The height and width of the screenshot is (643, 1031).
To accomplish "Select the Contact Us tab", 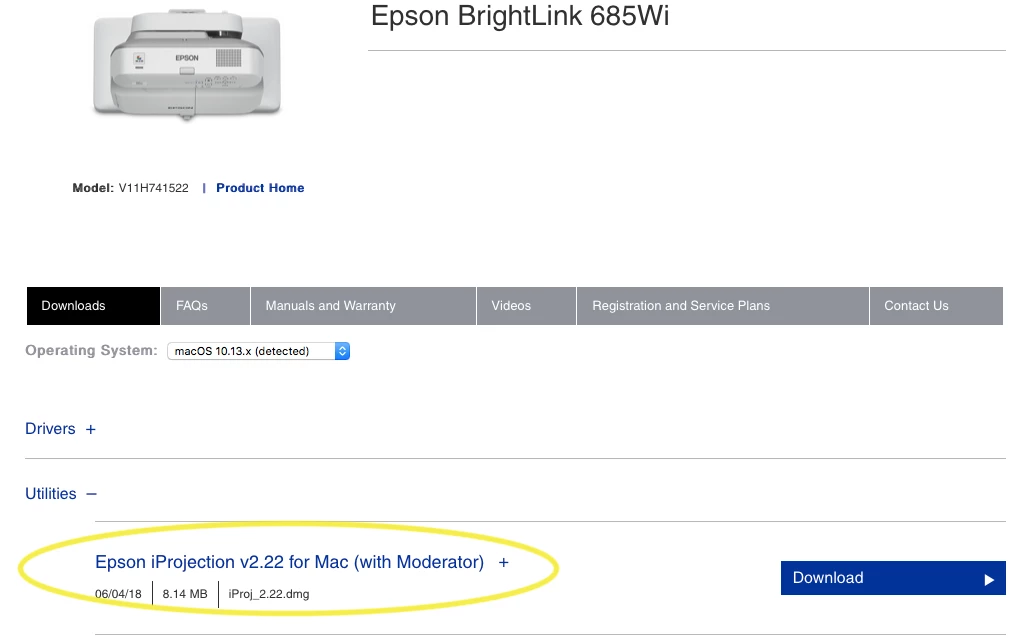I will tap(936, 306).
